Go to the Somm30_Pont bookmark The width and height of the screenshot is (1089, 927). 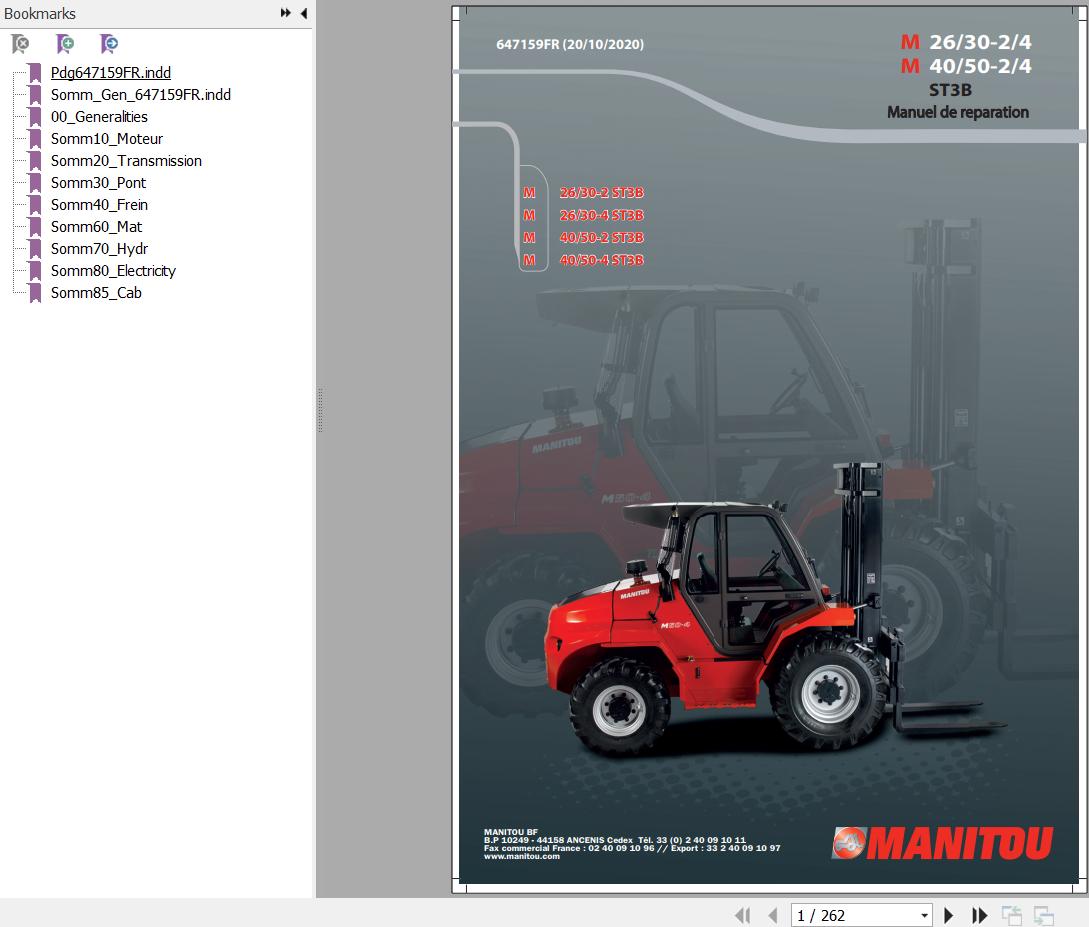[98, 183]
